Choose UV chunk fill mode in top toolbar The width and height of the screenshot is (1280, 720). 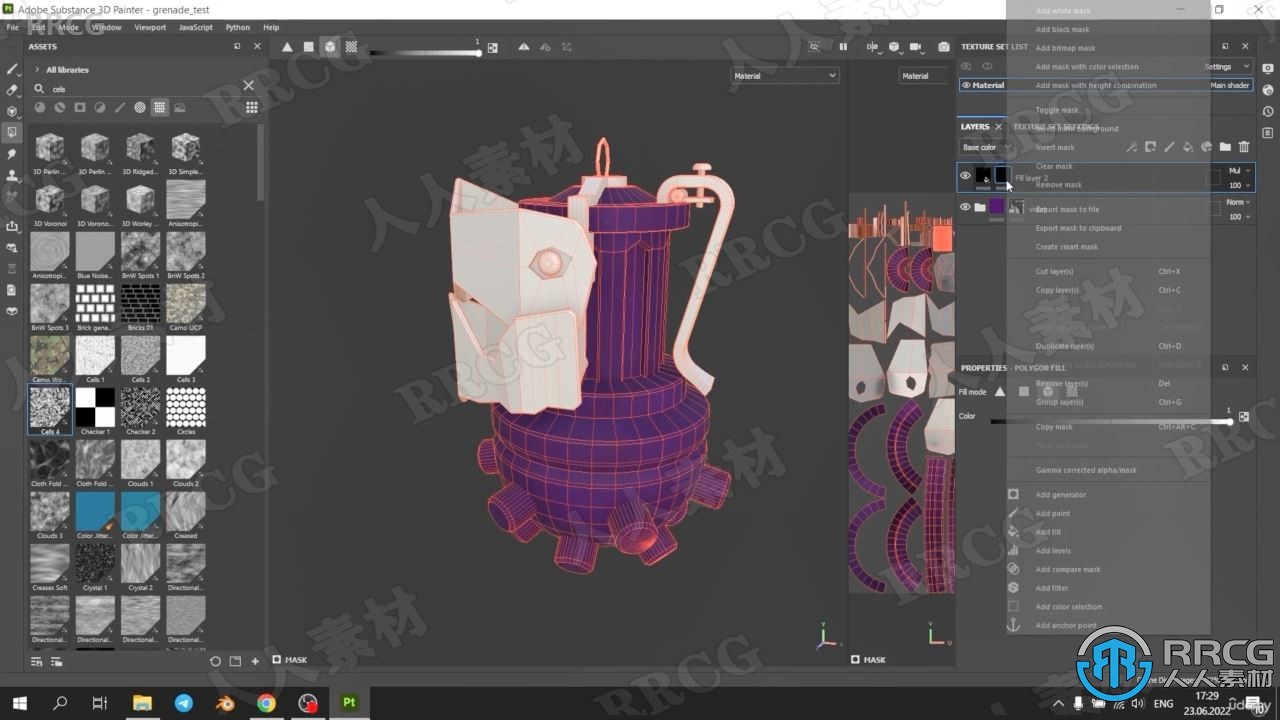351,47
